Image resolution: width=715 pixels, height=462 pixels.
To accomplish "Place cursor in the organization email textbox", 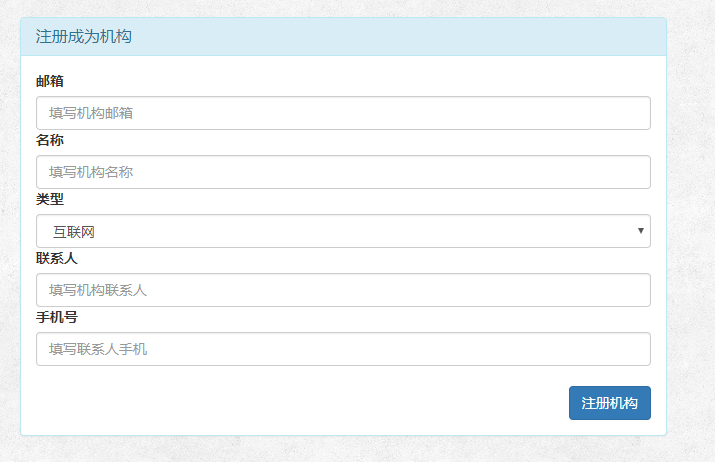I will [x=343, y=113].
